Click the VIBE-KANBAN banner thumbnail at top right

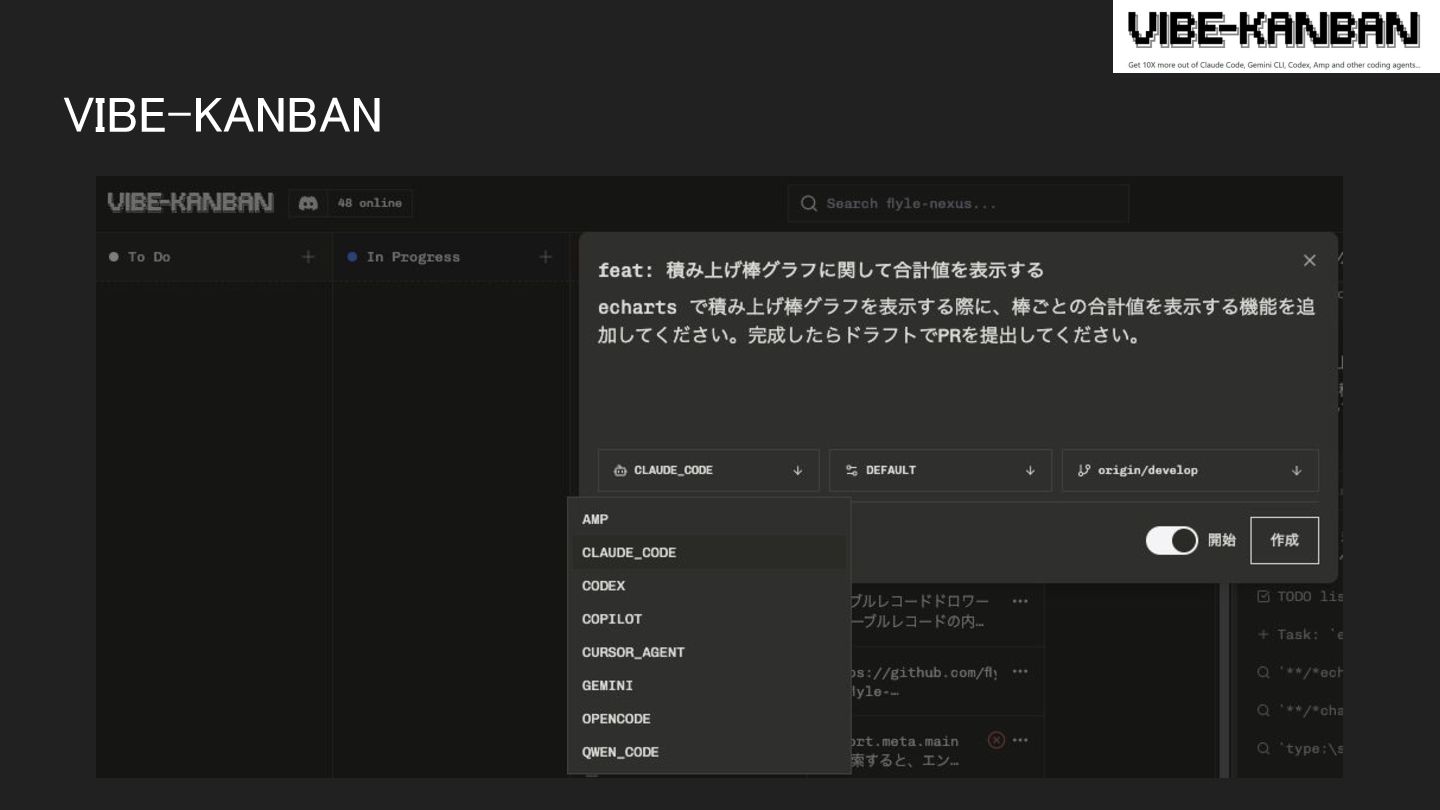1276,37
